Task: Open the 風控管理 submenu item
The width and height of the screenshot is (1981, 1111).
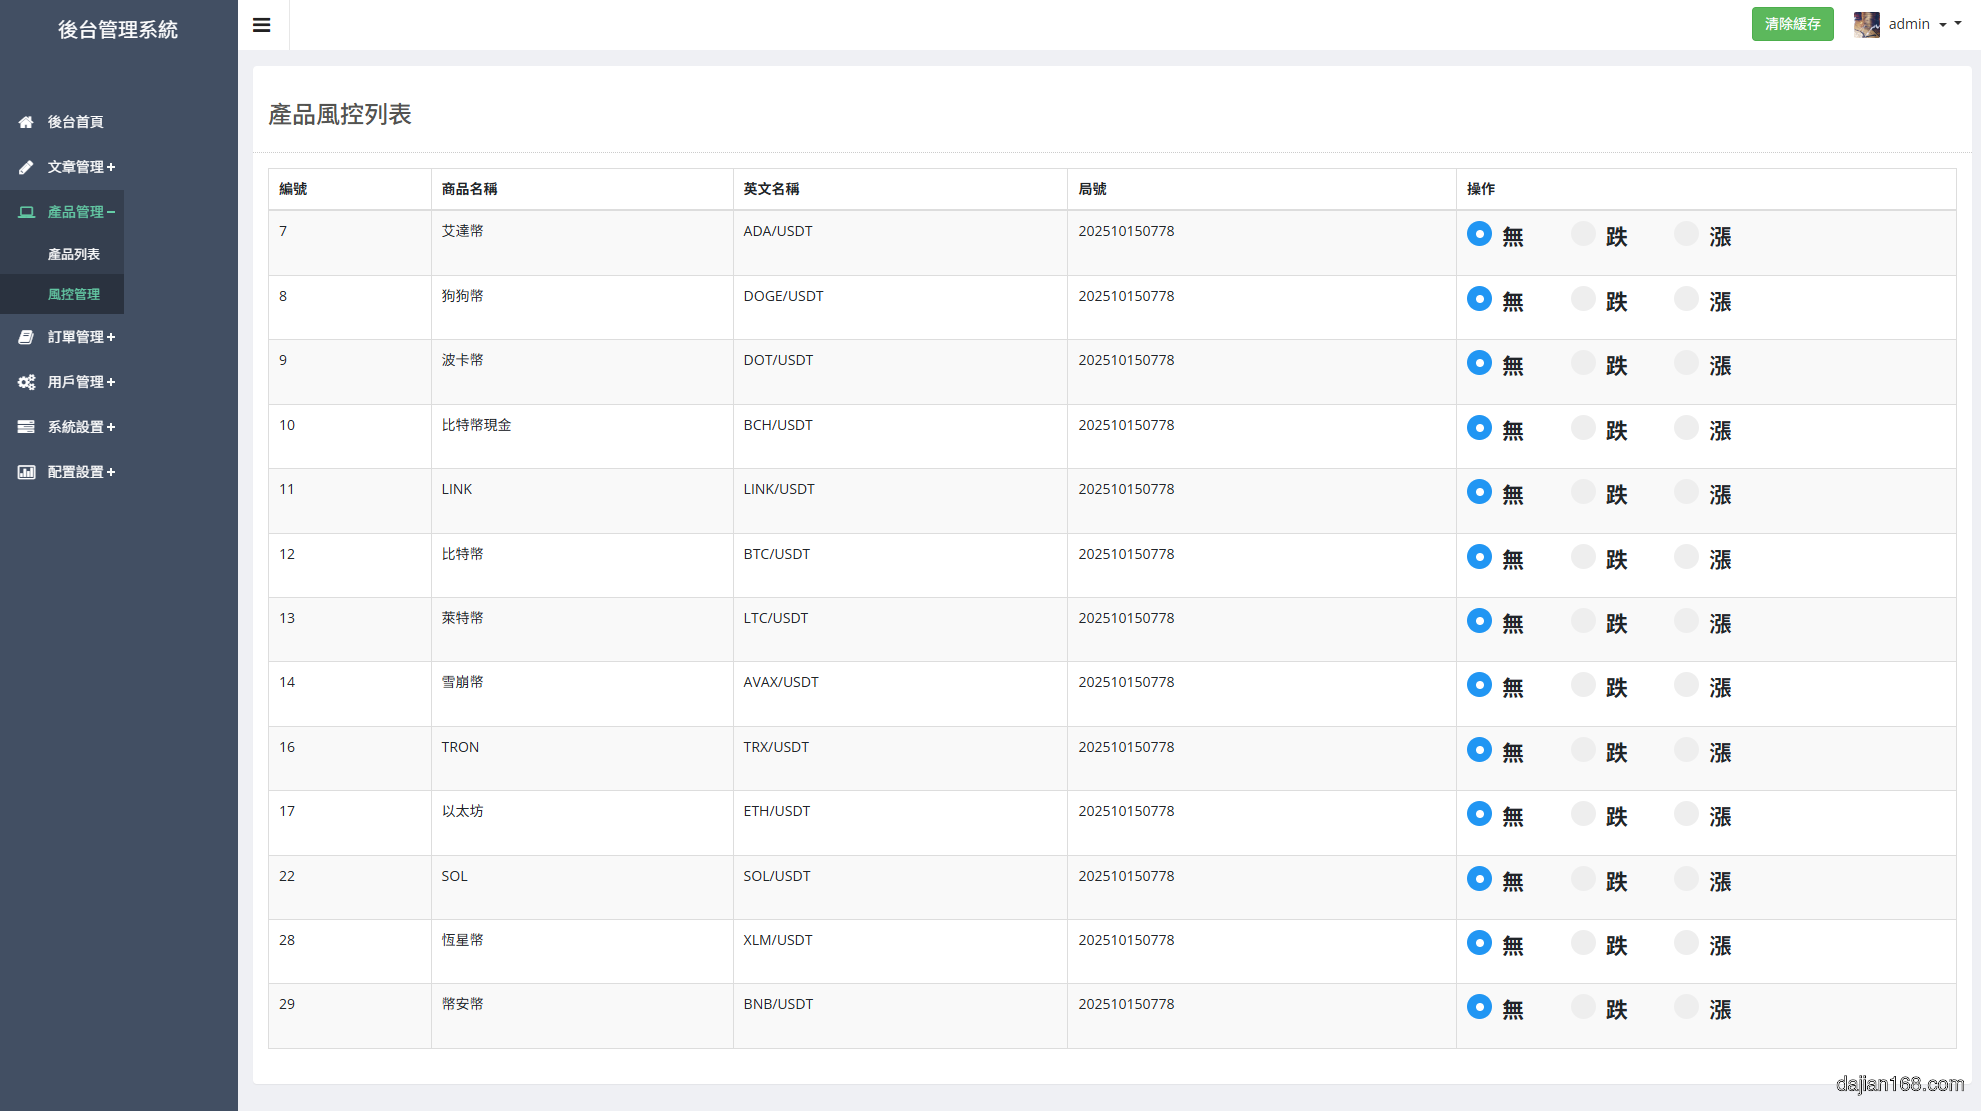Action: tap(74, 294)
